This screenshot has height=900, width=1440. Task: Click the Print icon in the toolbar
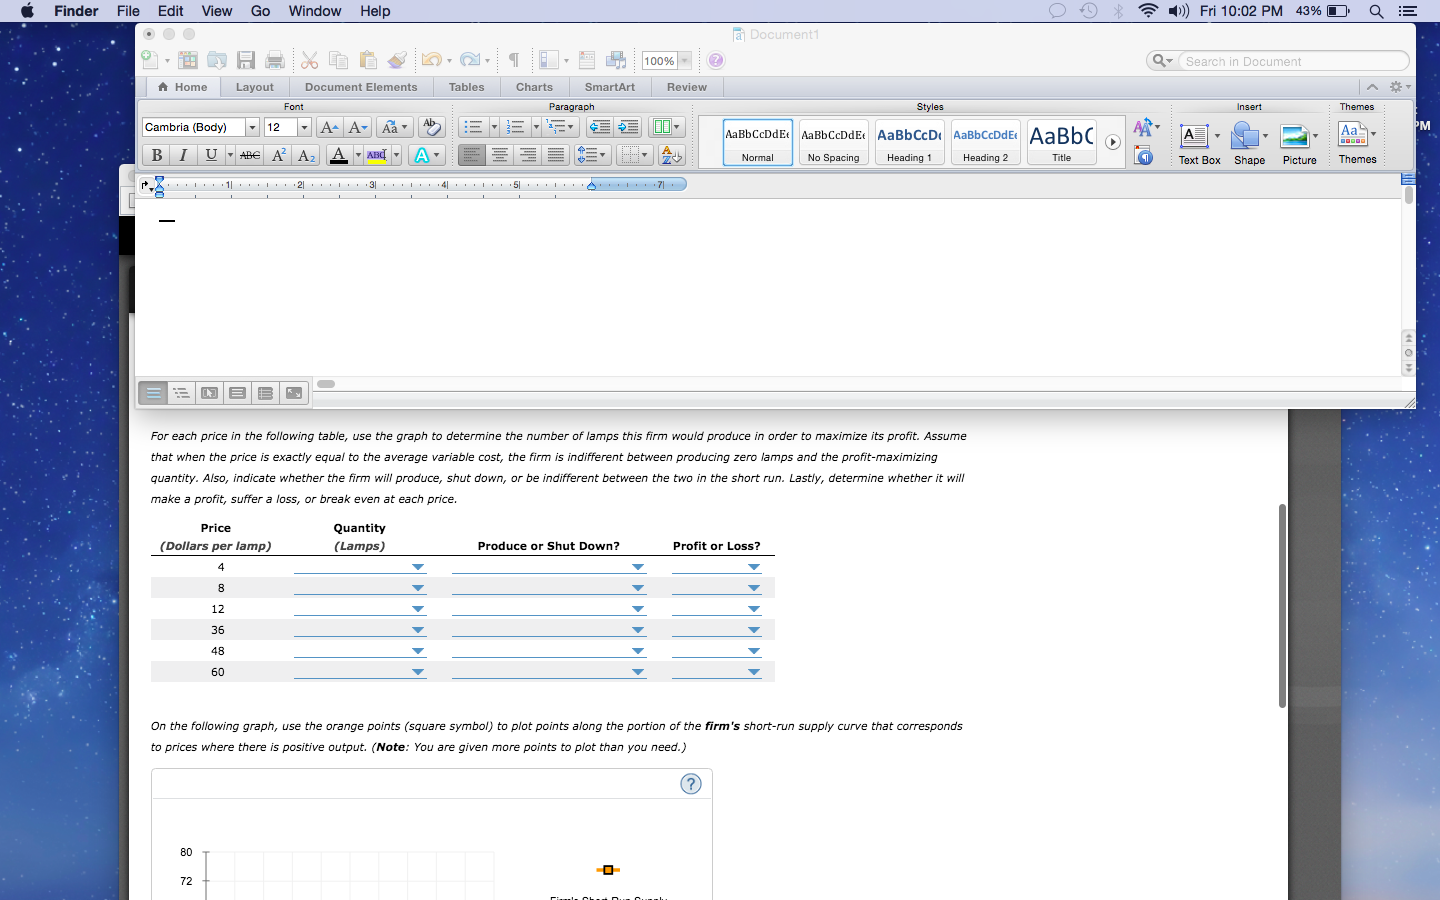[x=274, y=60]
